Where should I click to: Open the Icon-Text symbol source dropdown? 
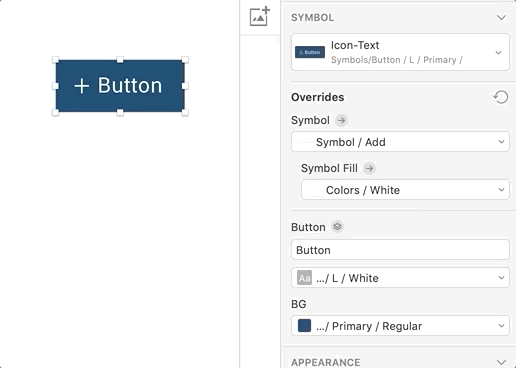[x=400, y=52]
